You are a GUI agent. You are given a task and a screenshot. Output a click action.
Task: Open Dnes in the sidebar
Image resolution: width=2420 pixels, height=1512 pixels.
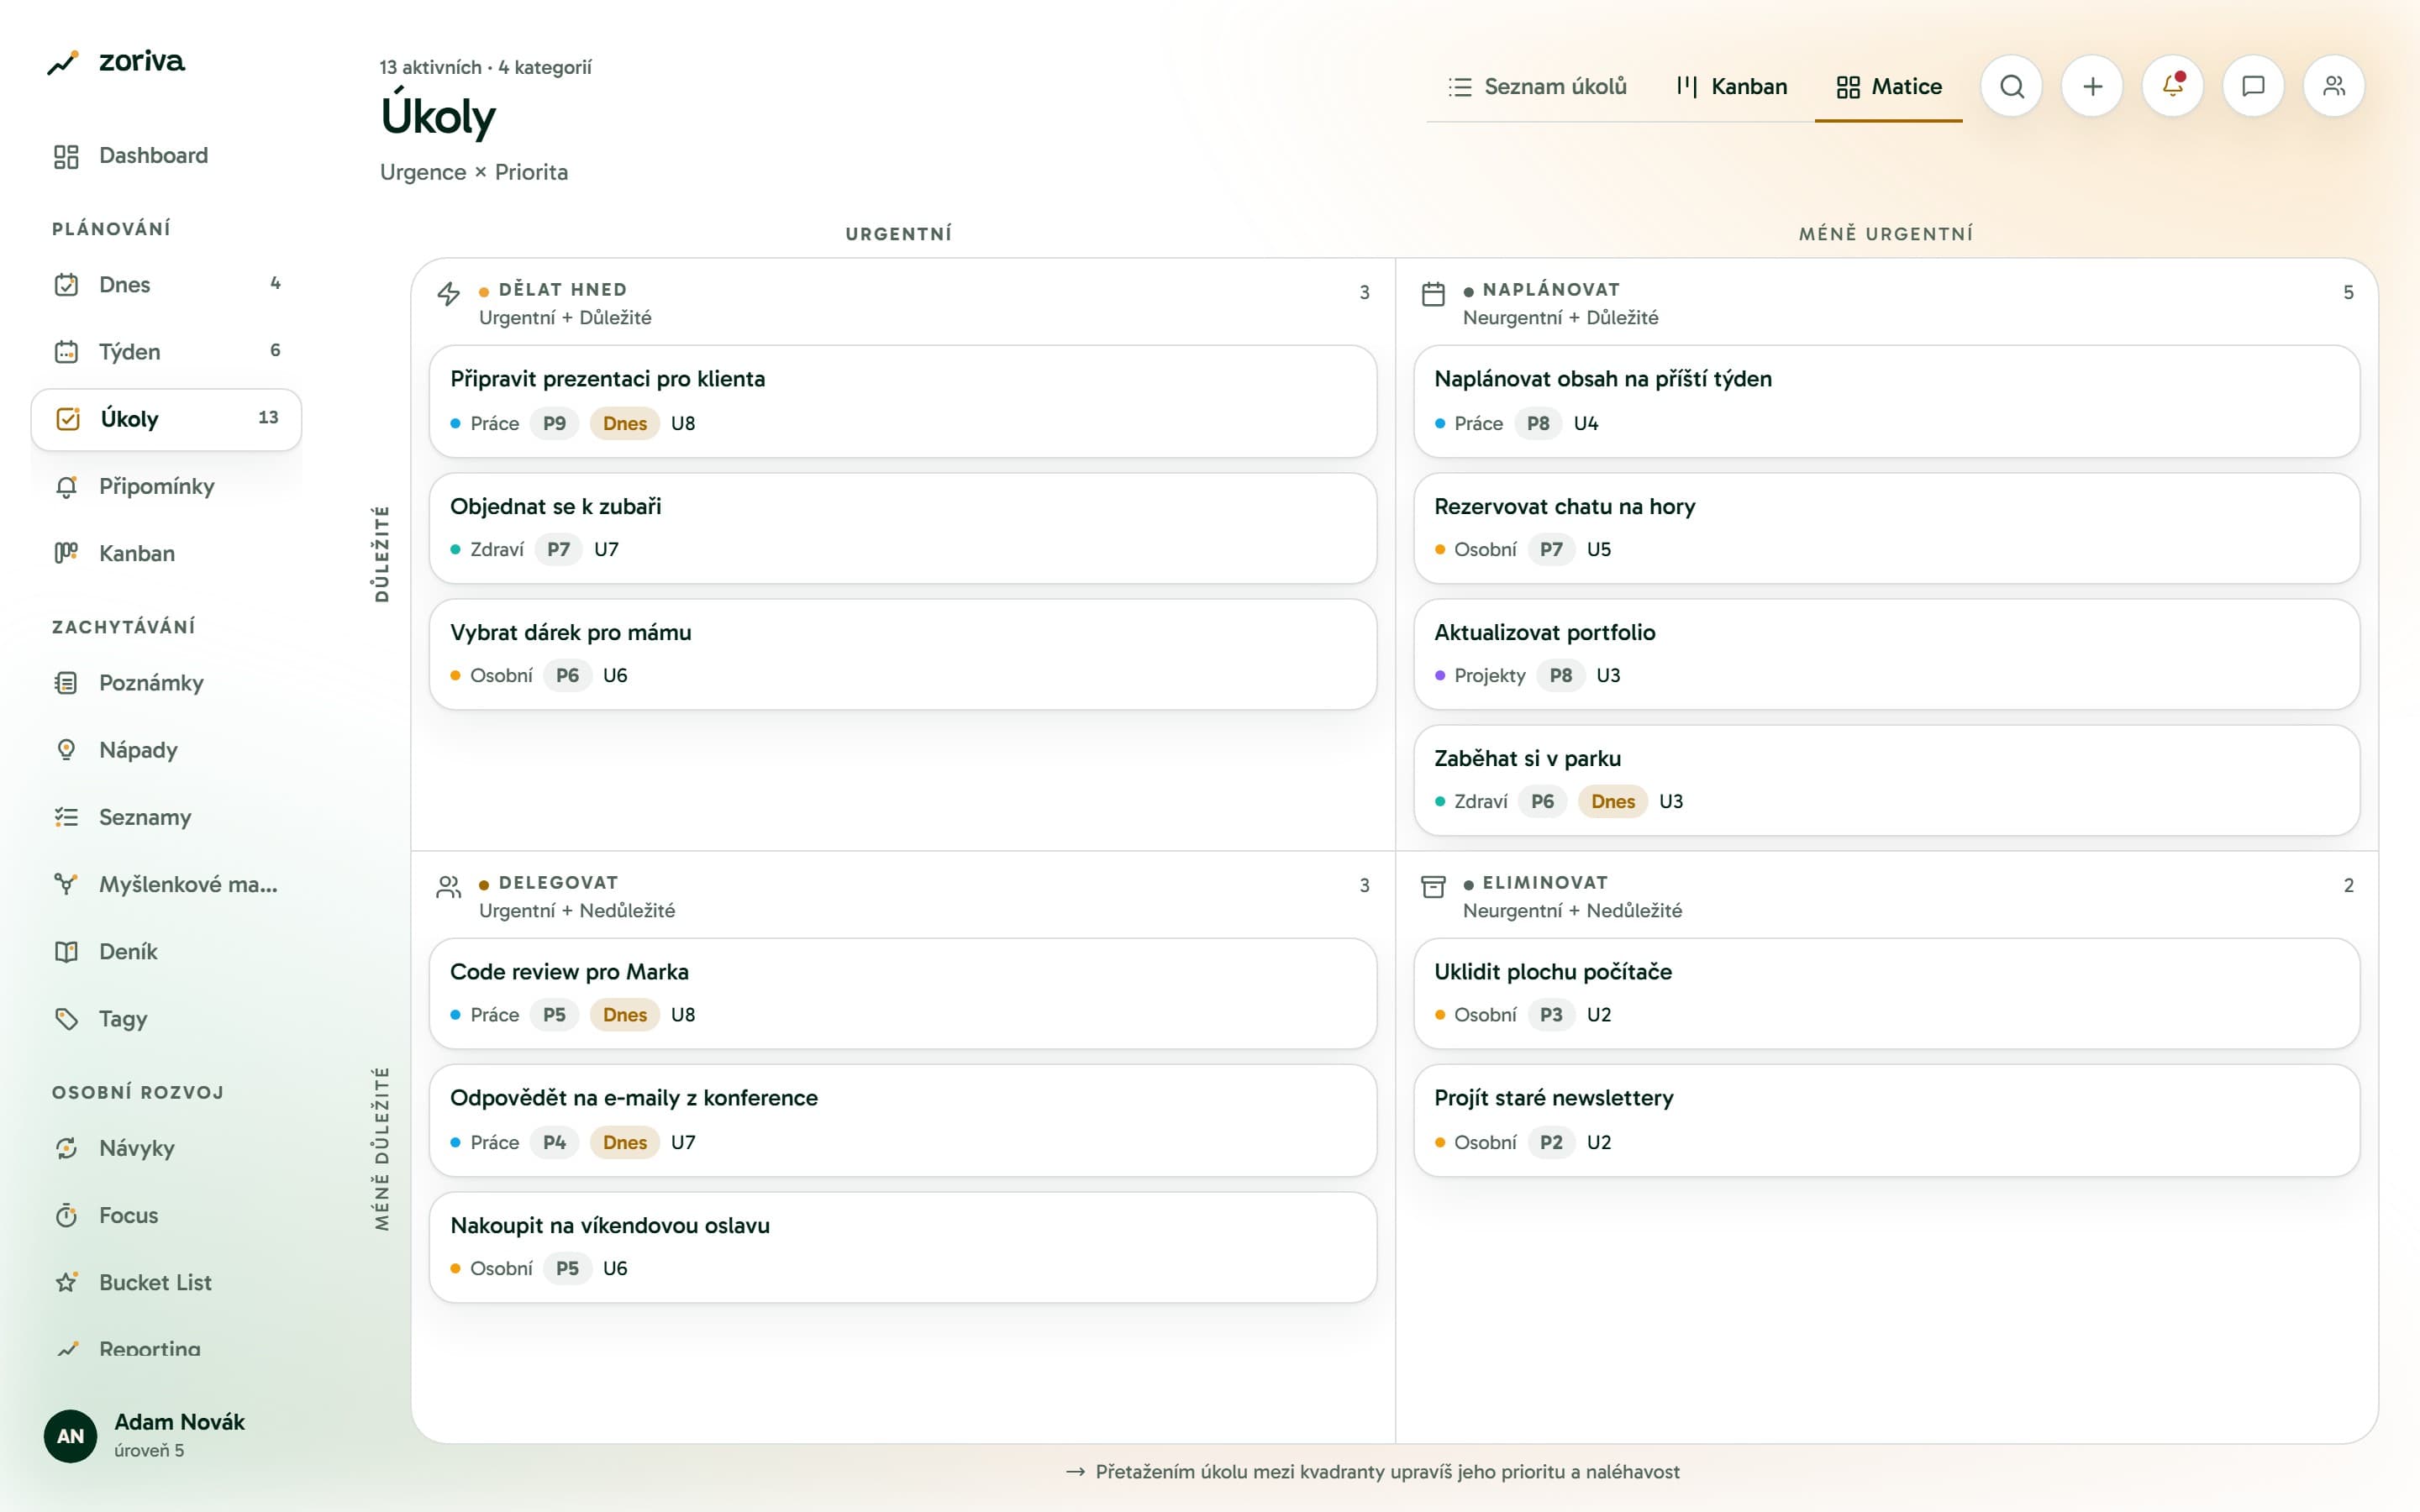[166, 285]
